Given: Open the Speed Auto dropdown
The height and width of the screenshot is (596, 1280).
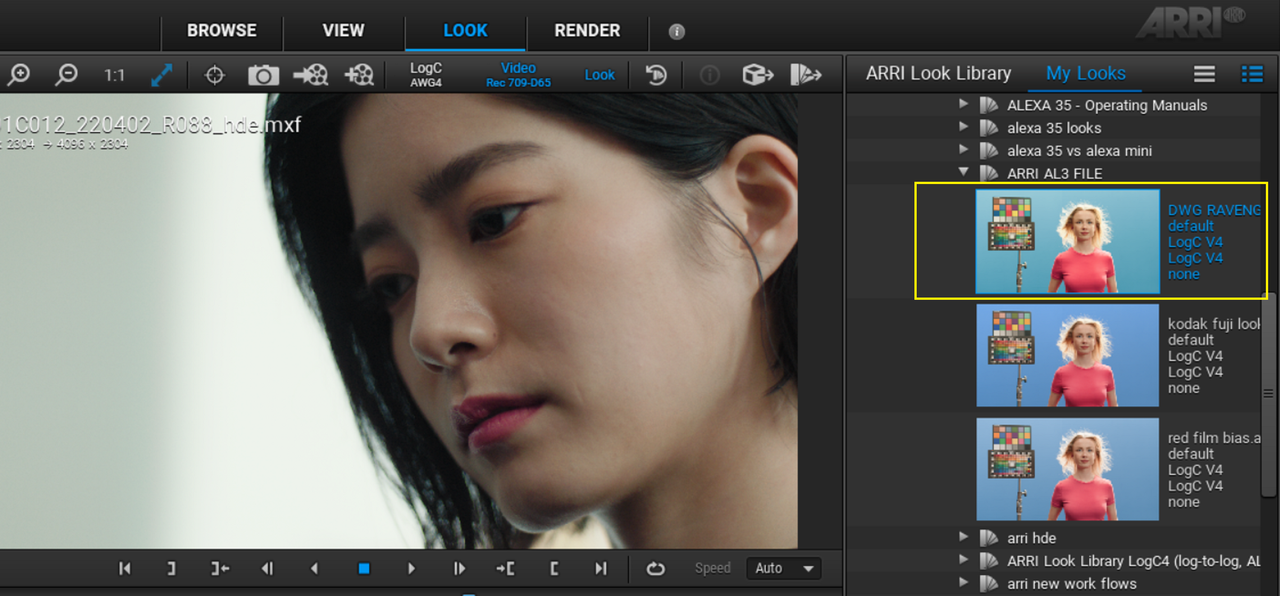Looking at the screenshot, I should pyautogui.click(x=783, y=568).
